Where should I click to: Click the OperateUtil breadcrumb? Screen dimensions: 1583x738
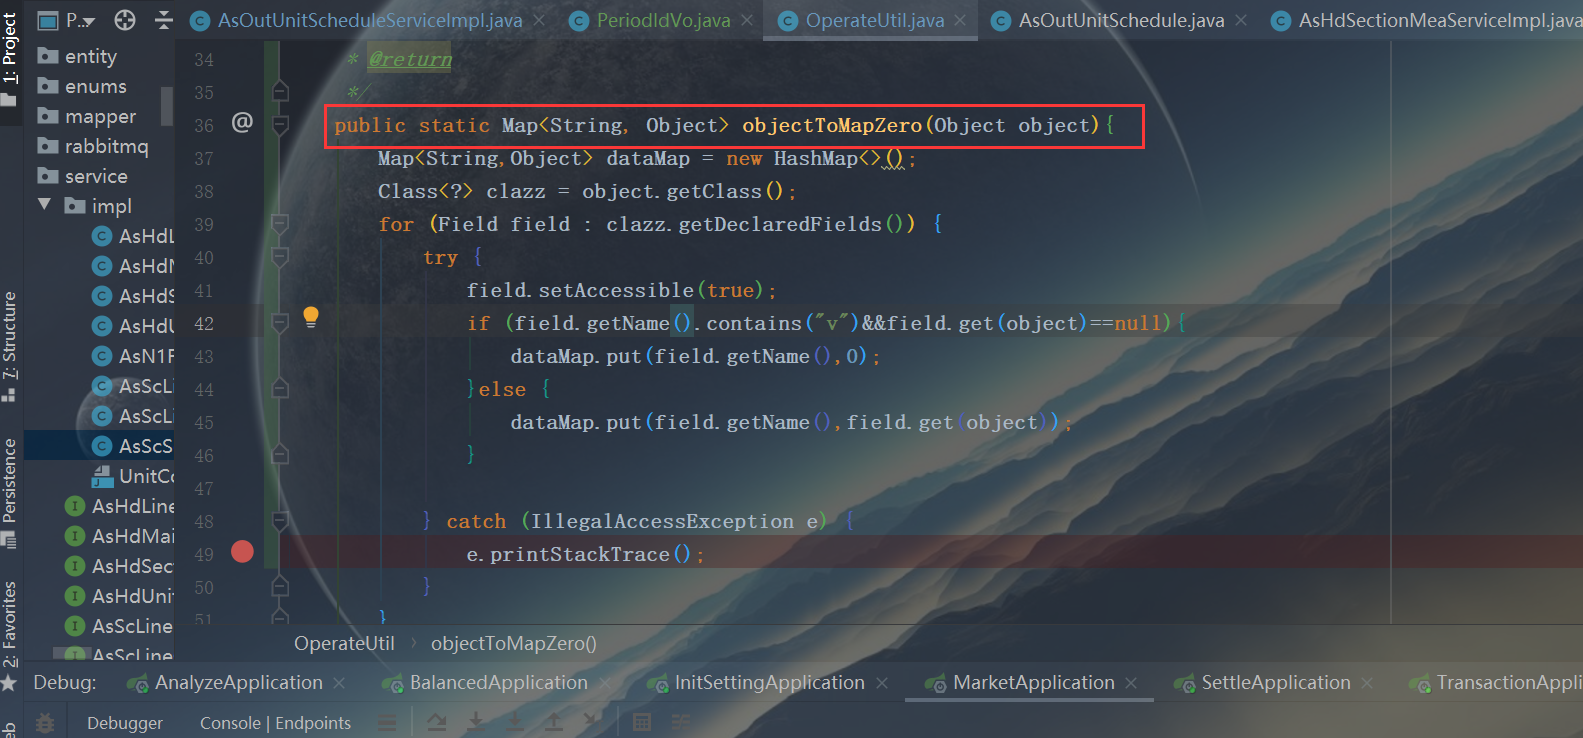tap(344, 643)
